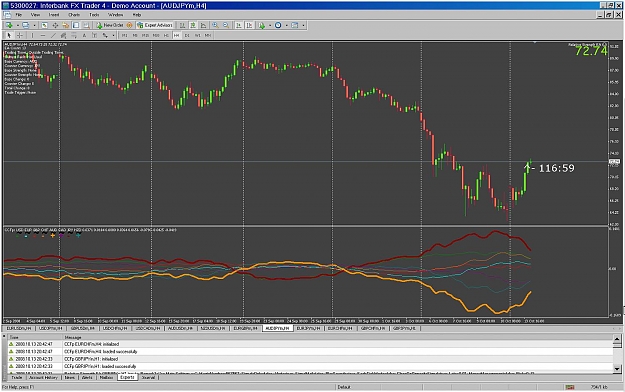Select the trendline drawing tool
Image resolution: width=625 pixels, height=392 pixels.
(x=53, y=35)
